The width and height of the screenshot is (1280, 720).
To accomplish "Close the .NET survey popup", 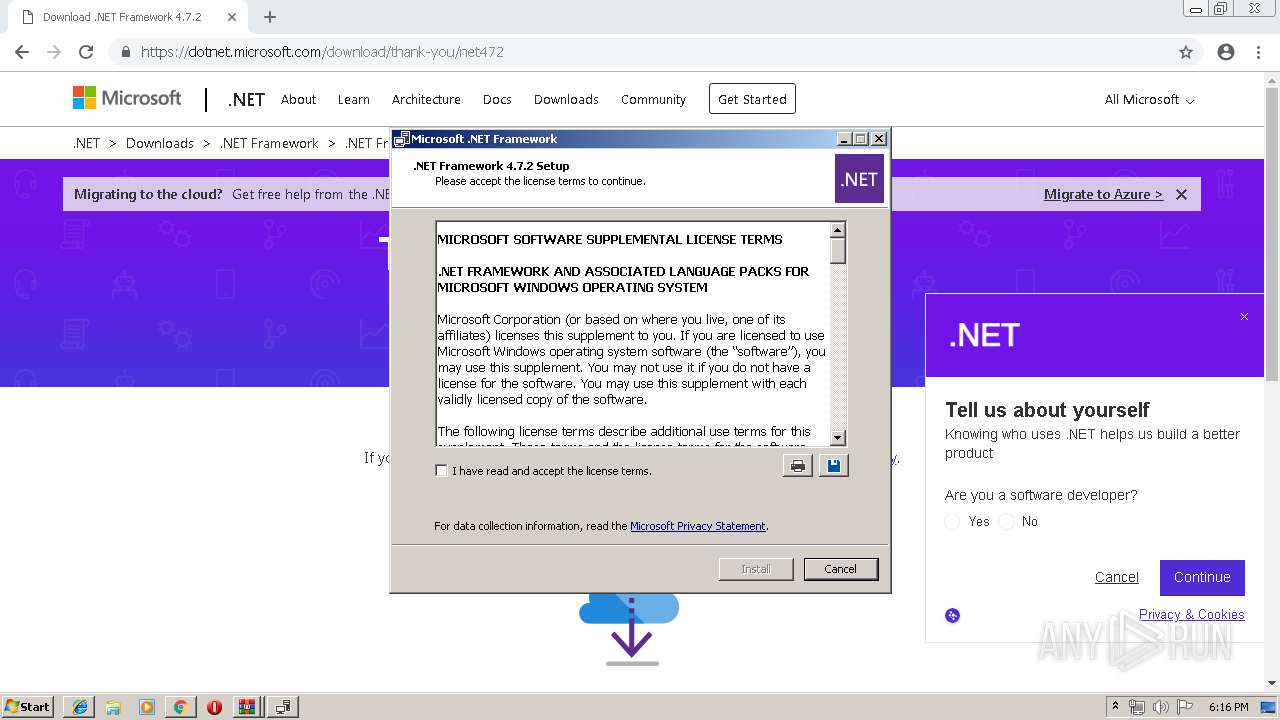I will coord(1244,317).
